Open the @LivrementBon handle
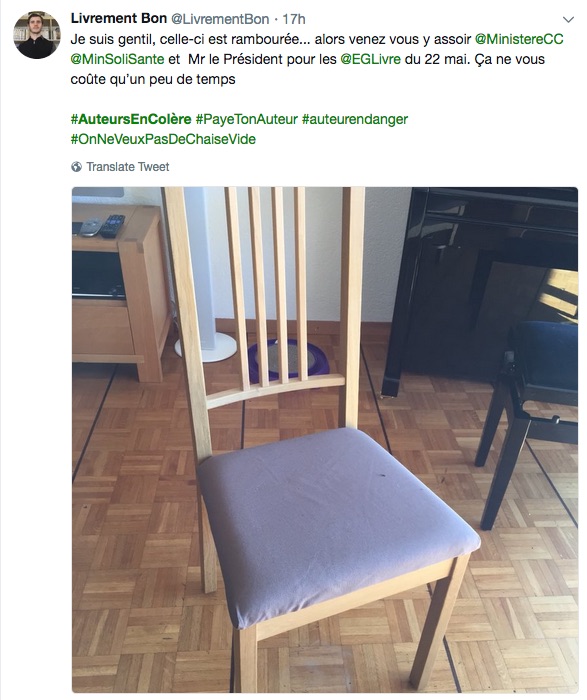The image size is (587, 700). (x=220, y=19)
